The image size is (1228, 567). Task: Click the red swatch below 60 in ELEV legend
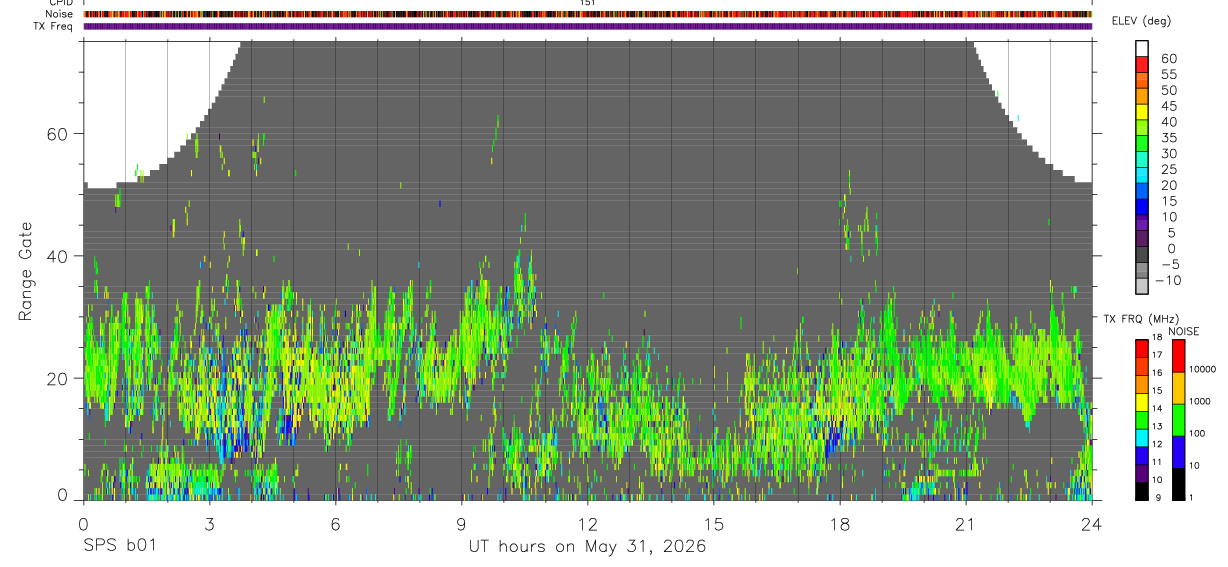pyautogui.click(x=1141, y=65)
